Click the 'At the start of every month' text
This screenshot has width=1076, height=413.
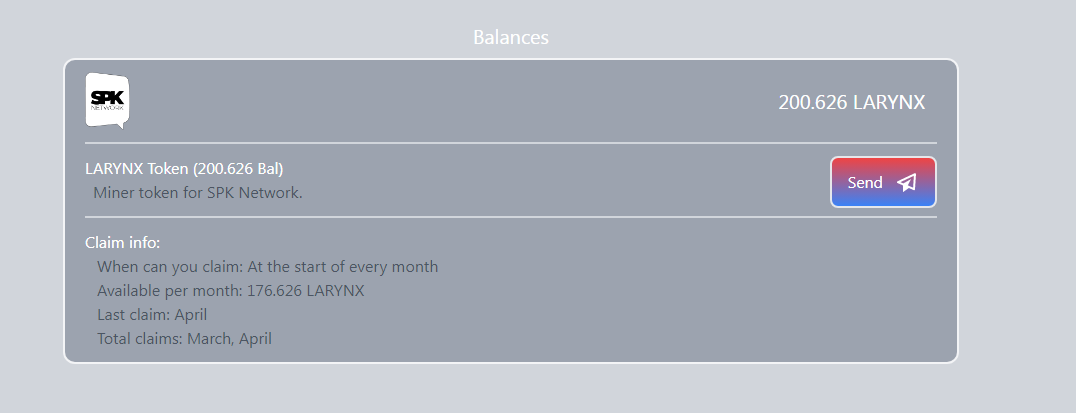click(342, 267)
